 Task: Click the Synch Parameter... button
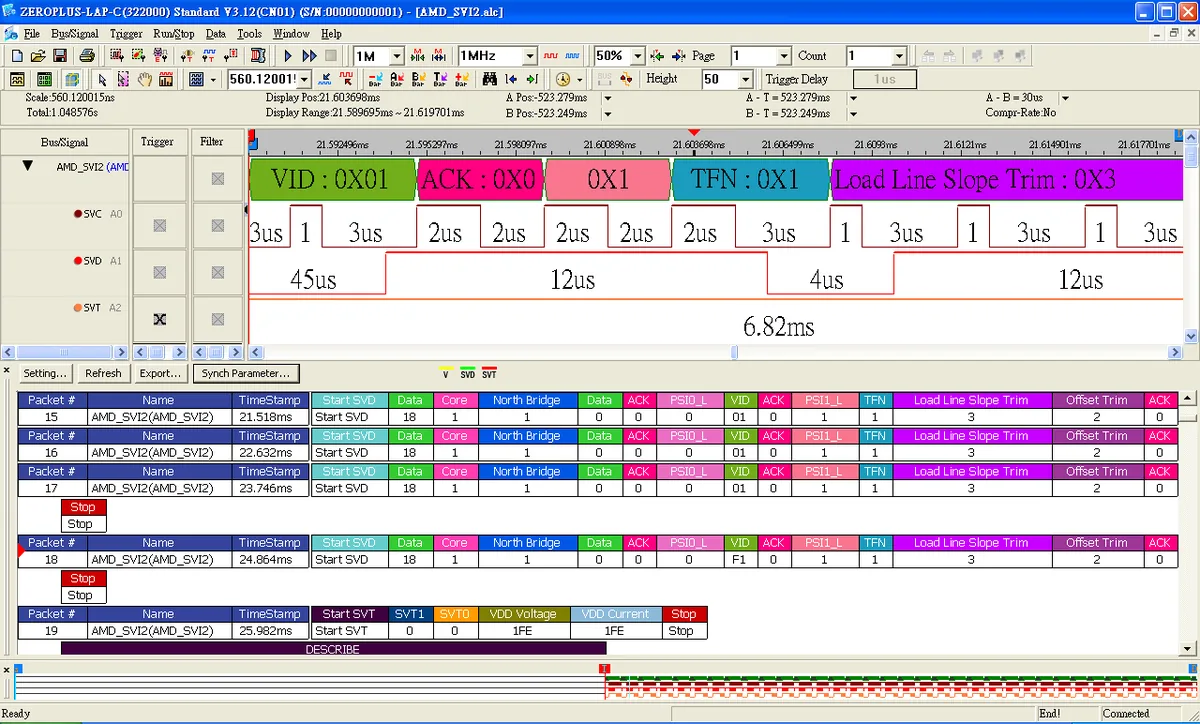pos(246,373)
